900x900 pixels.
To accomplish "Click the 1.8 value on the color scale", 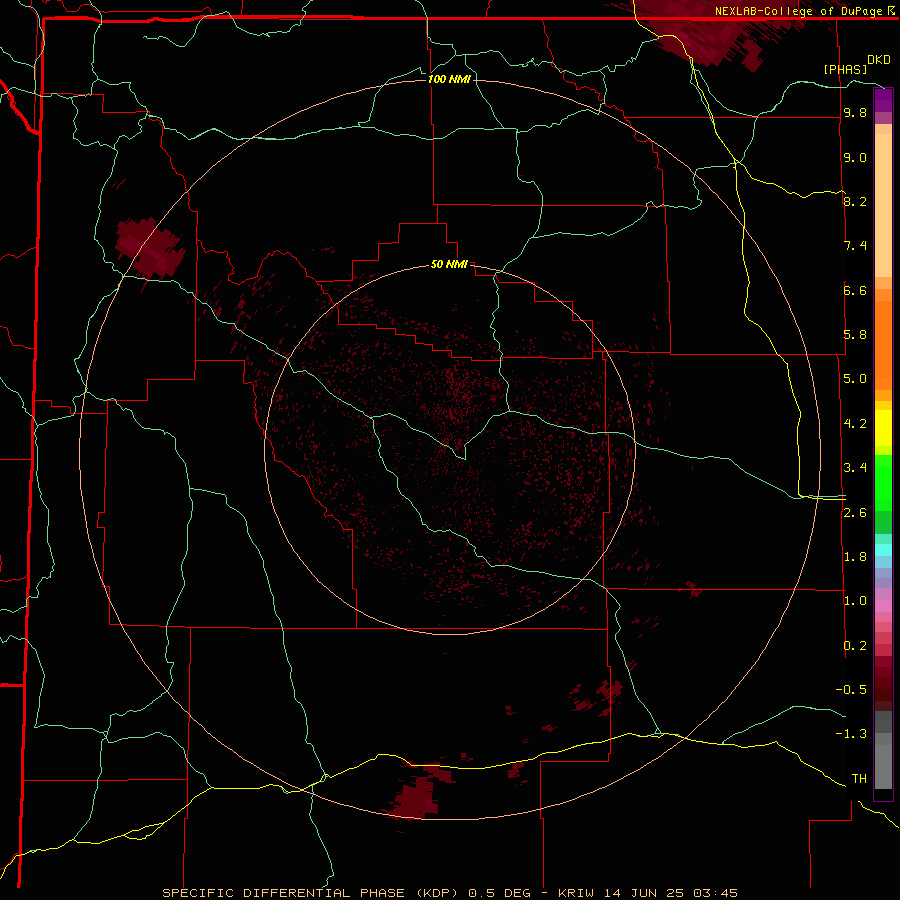I will [855, 557].
